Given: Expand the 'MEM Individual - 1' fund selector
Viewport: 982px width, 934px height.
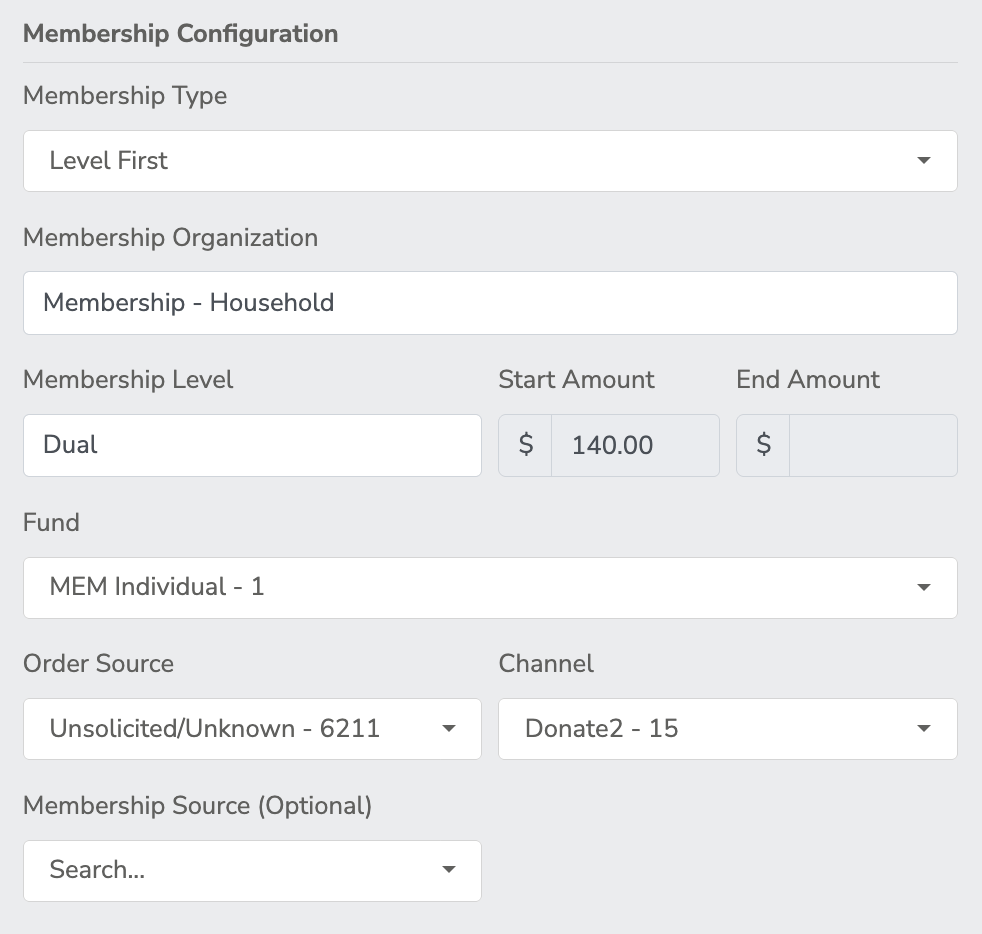Looking at the screenshot, I should pyautogui.click(x=489, y=587).
